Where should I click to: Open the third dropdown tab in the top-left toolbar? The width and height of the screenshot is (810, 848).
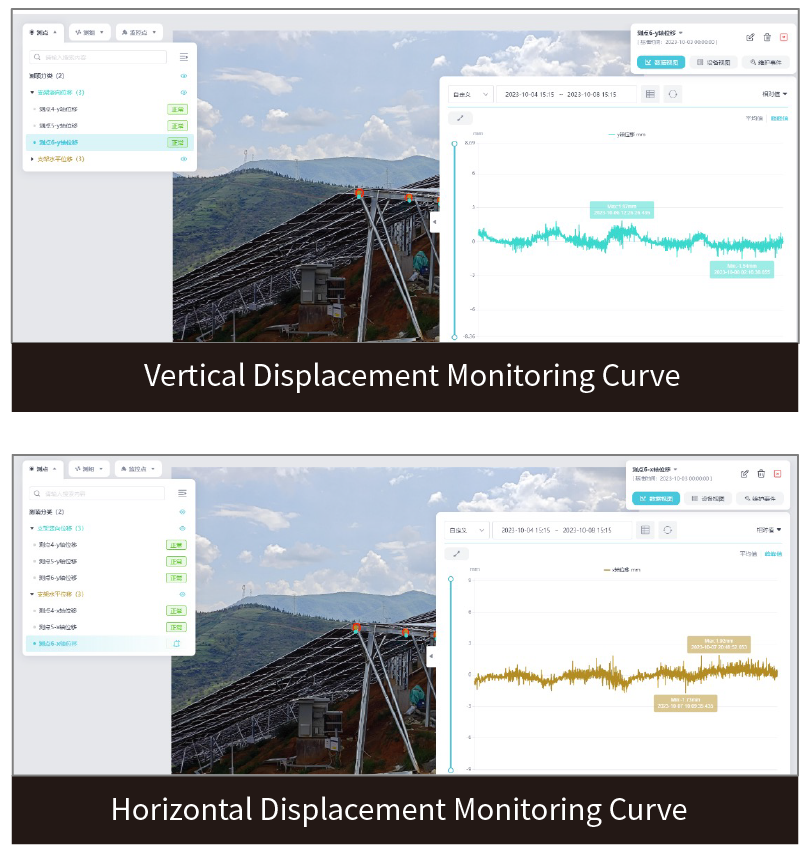tap(139, 32)
